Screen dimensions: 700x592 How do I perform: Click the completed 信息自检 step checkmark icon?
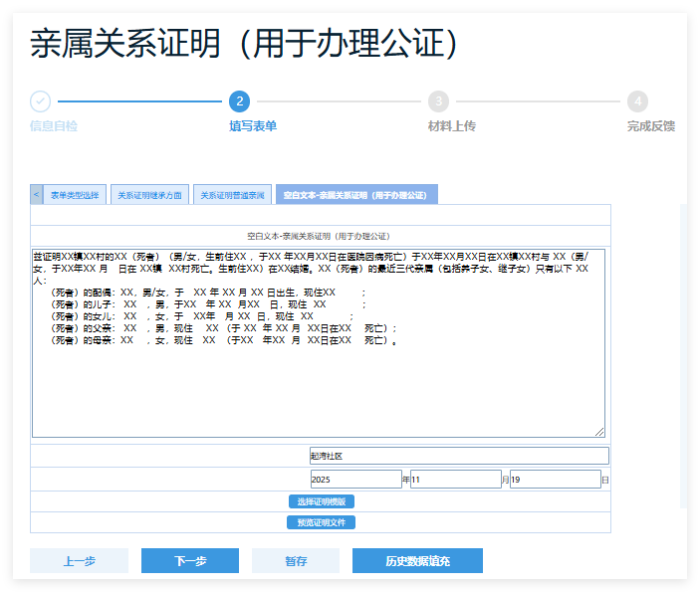pos(40,101)
